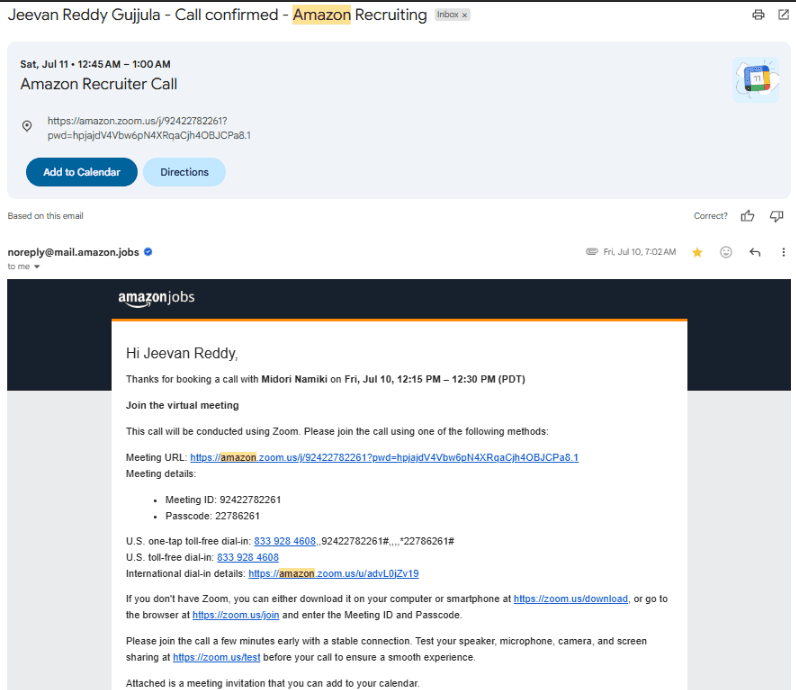Click the sender address noreply@mail.amazon.jobs
The height and width of the screenshot is (690, 796).
[73, 252]
